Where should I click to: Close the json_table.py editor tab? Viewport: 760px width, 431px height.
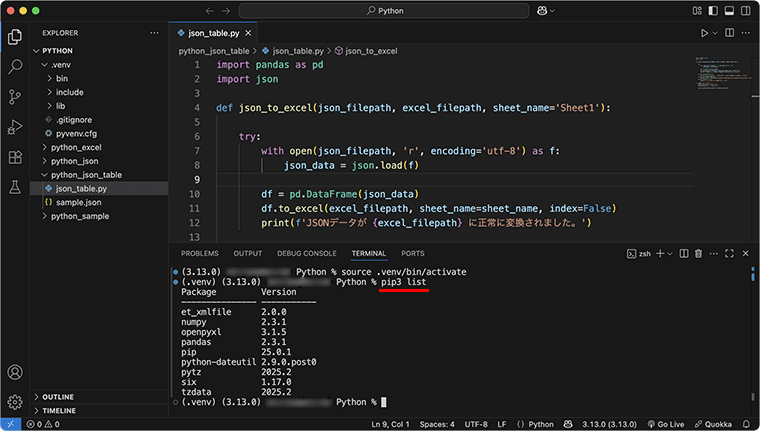click(248, 33)
